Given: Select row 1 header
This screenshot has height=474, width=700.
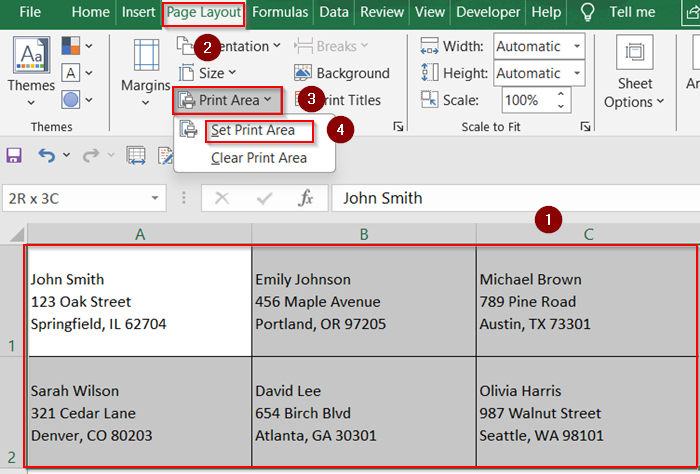Looking at the screenshot, I should tap(12, 300).
